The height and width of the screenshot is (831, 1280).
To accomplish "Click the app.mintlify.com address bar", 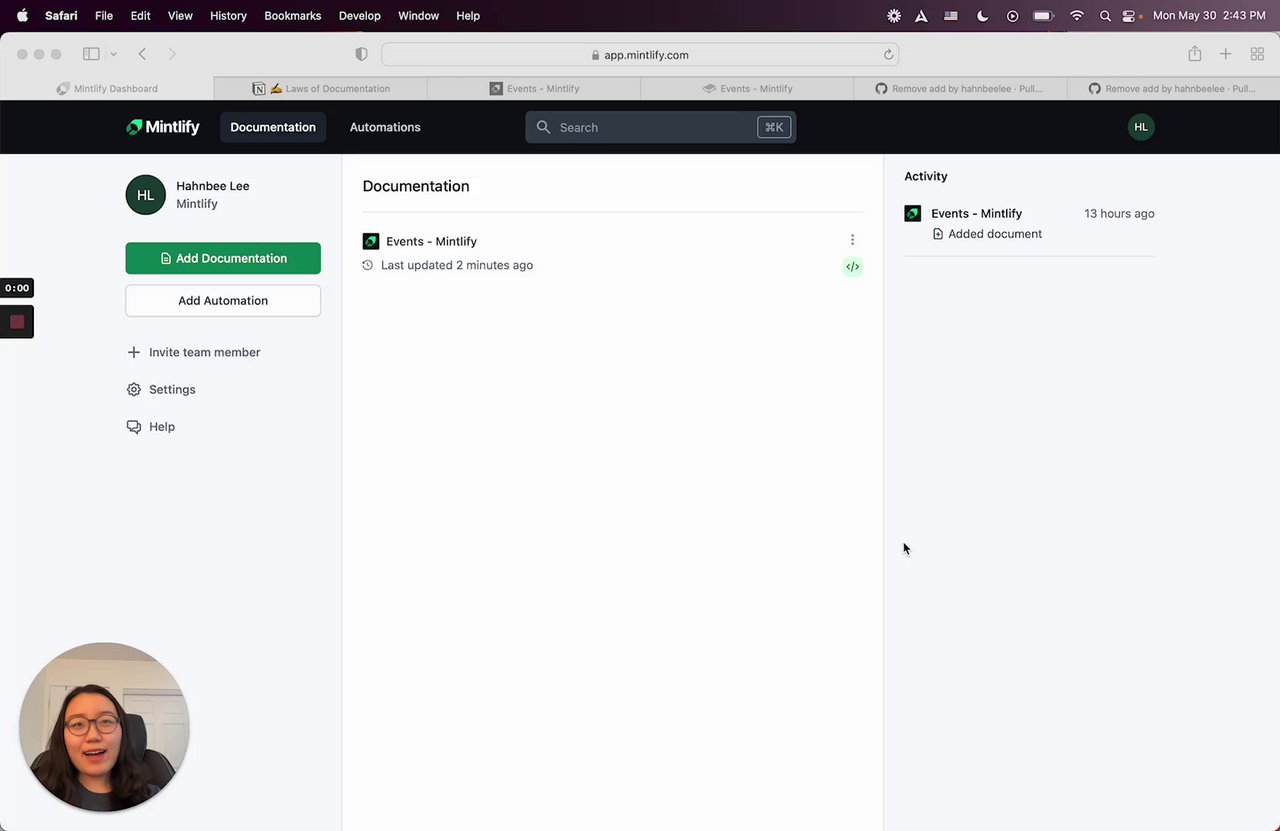I will click(x=640, y=55).
